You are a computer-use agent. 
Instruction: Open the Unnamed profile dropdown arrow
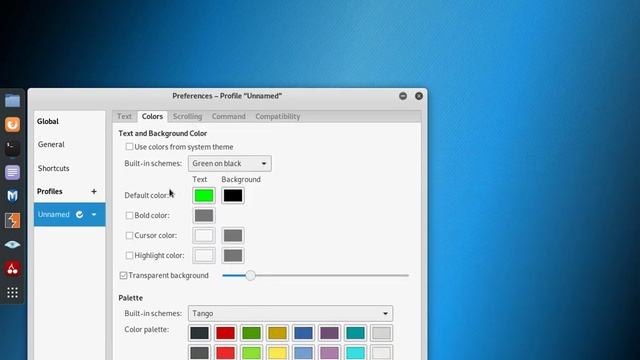point(94,214)
